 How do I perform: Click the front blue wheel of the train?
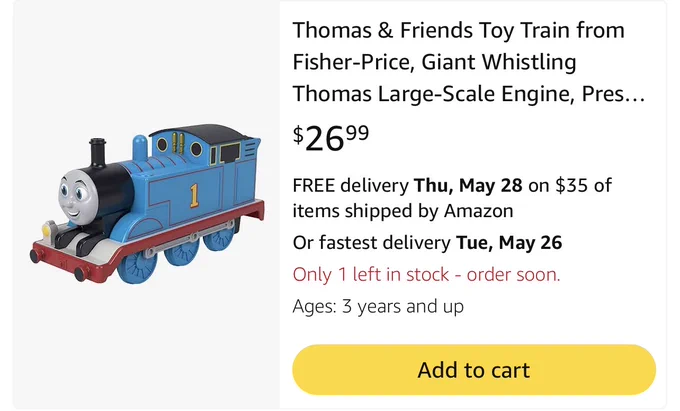point(137,267)
